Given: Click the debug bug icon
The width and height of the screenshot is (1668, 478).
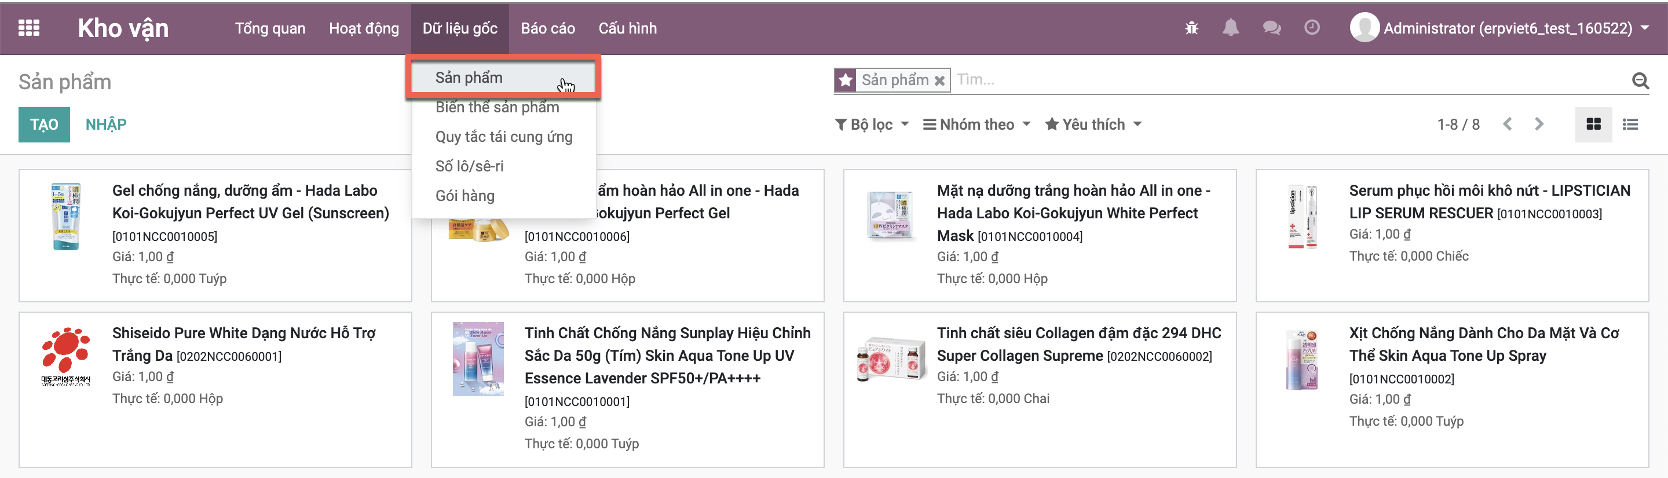Looking at the screenshot, I should tap(1191, 28).
